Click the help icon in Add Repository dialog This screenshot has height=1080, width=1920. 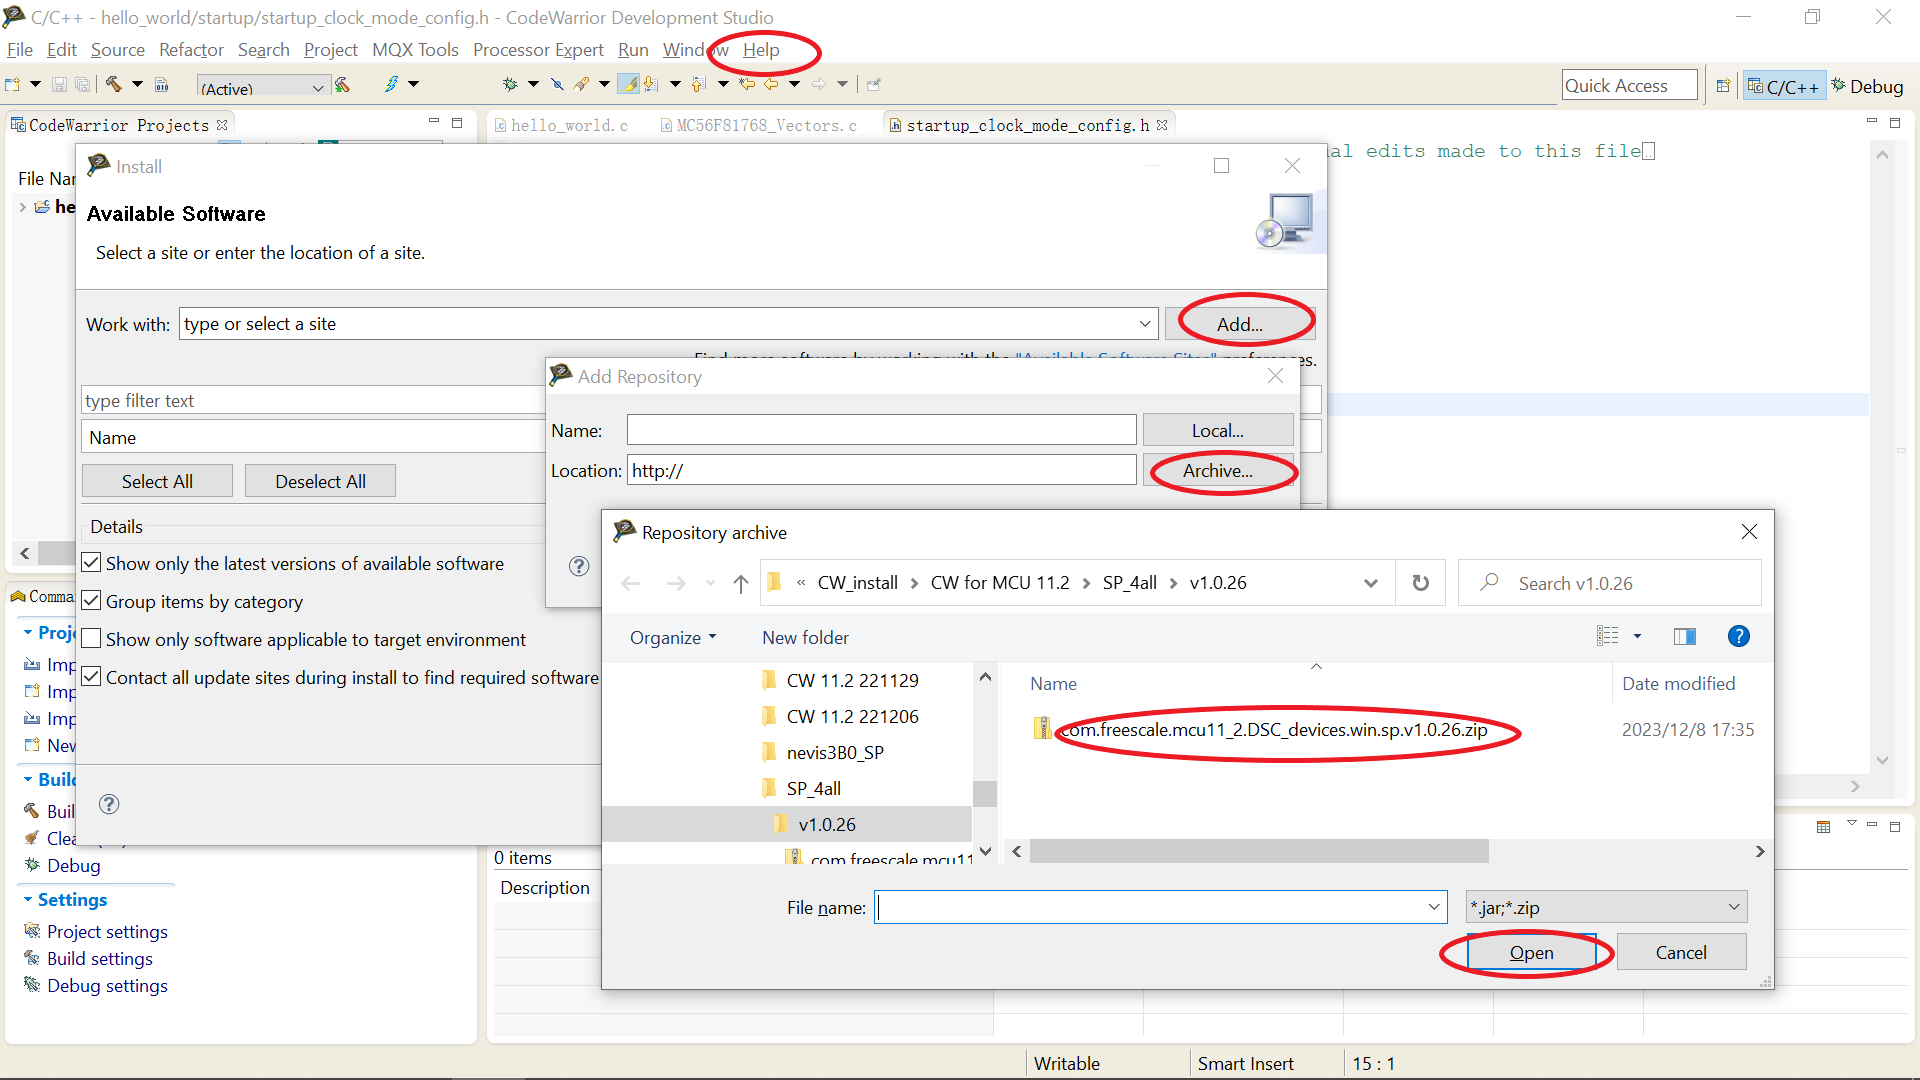point(579,566)
